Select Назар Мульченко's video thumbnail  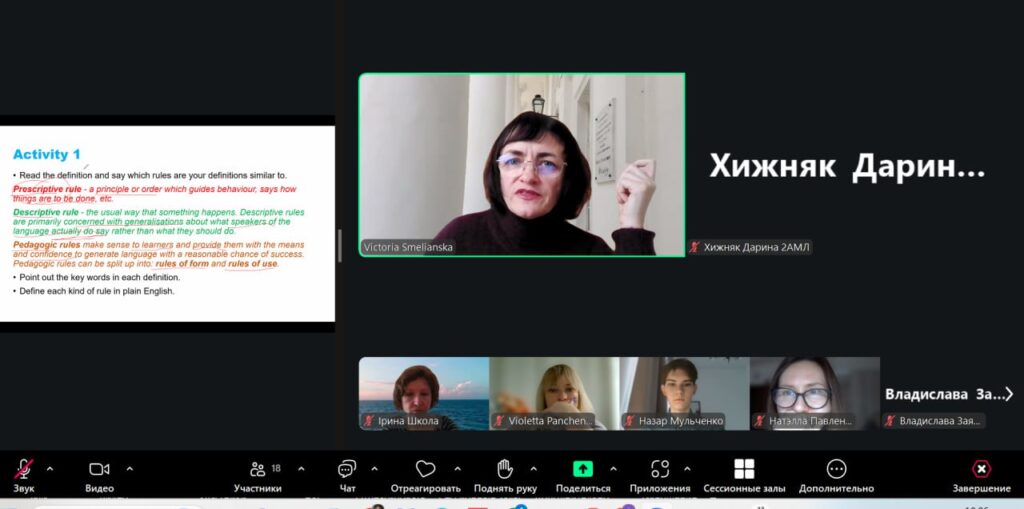click(x=684, y=393)
